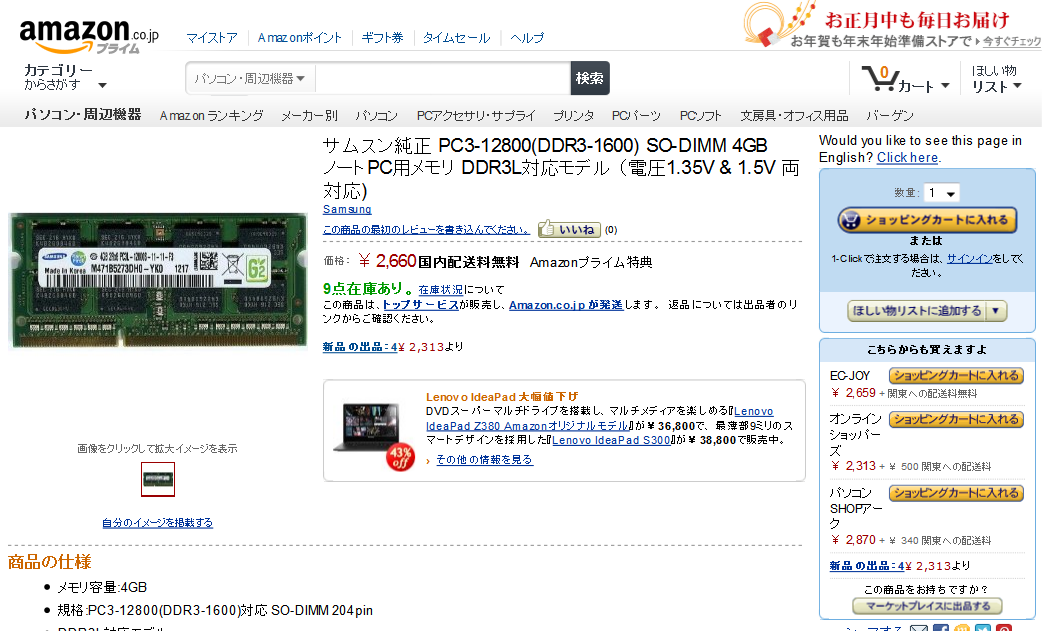Open the shopping cart icon
Viewport: 1042px width, 631px height.
pos(881,78)
